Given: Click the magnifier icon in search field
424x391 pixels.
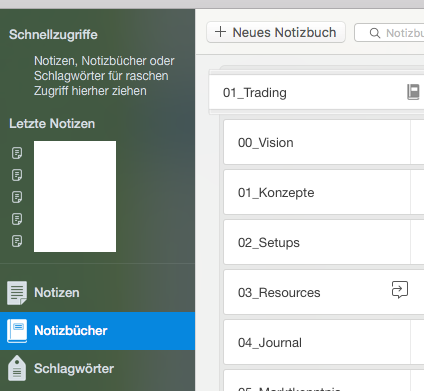Looking at the screenshot, I should 375,33.
